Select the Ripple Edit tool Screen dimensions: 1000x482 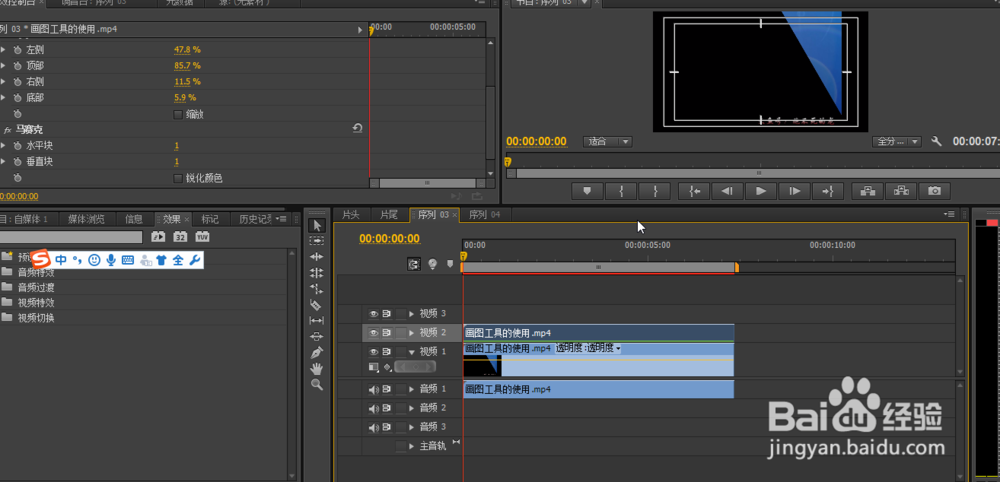(317, 256)
